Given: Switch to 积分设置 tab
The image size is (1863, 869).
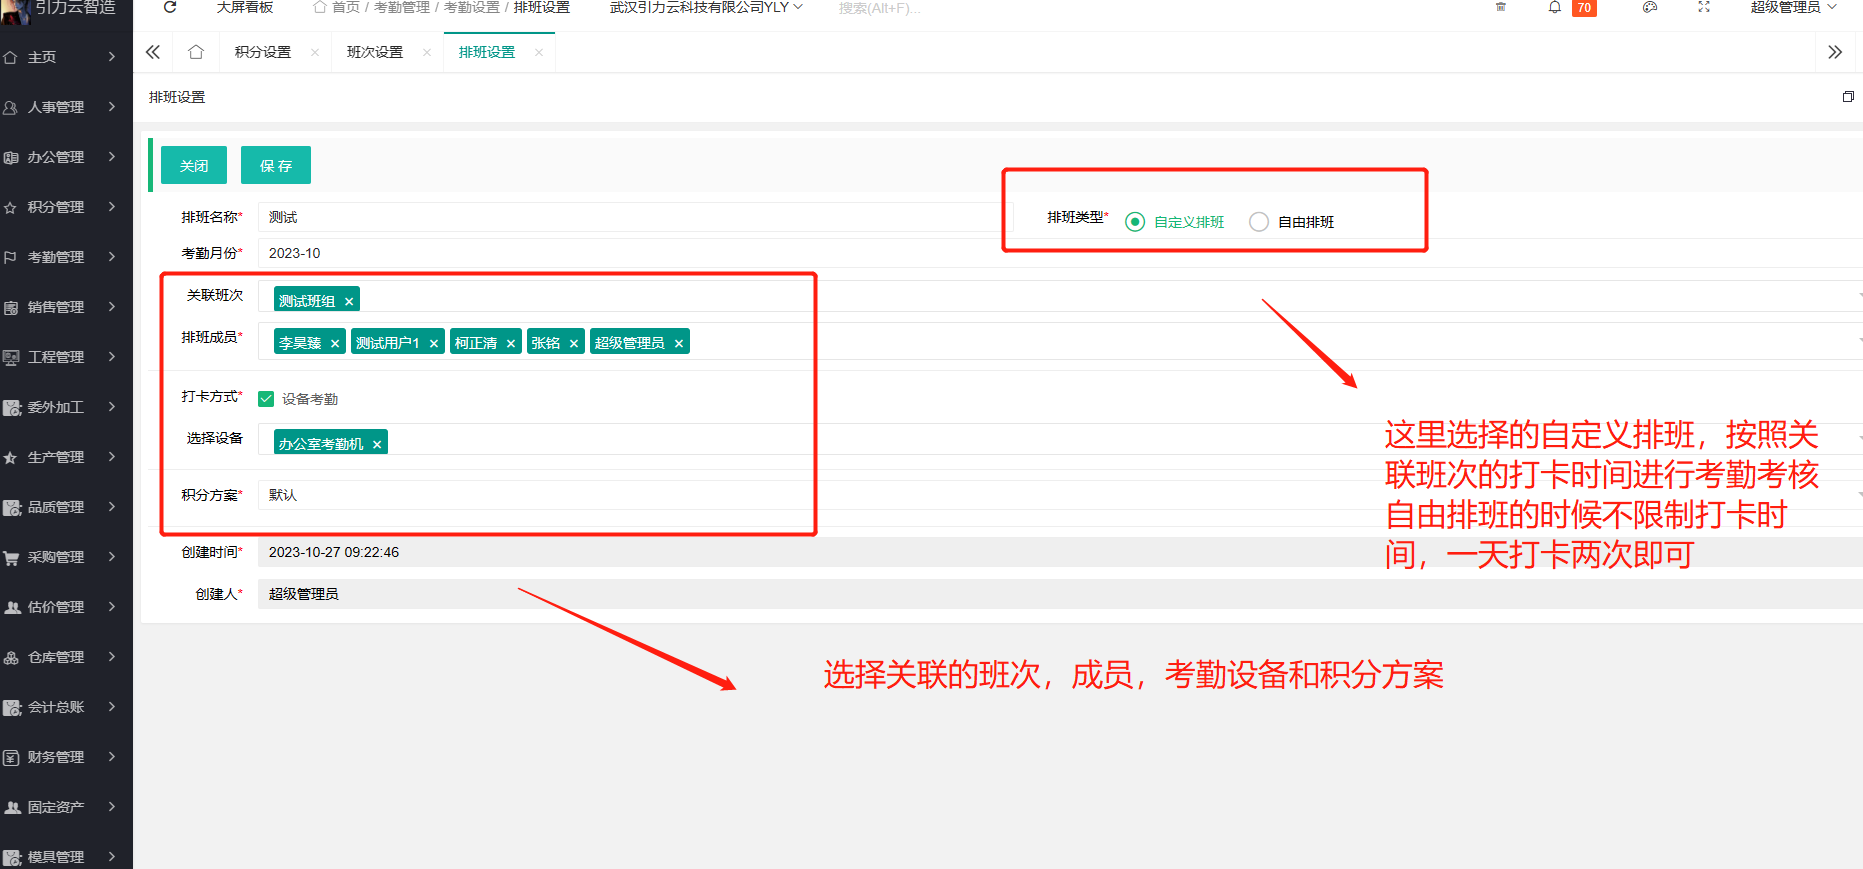Looking at the screenshot, I should coord(262,52).
